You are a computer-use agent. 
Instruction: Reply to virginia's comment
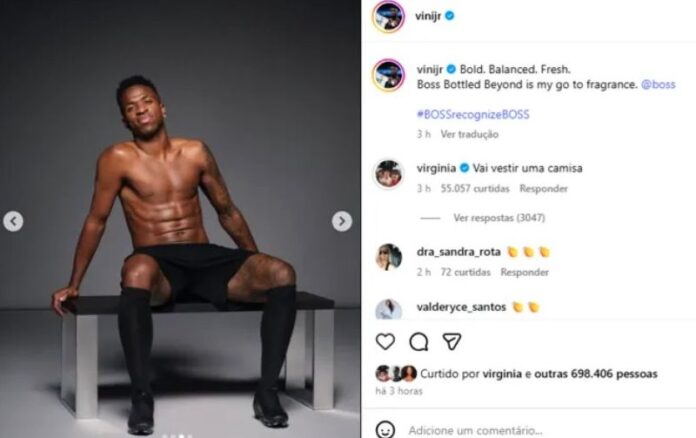543,189
